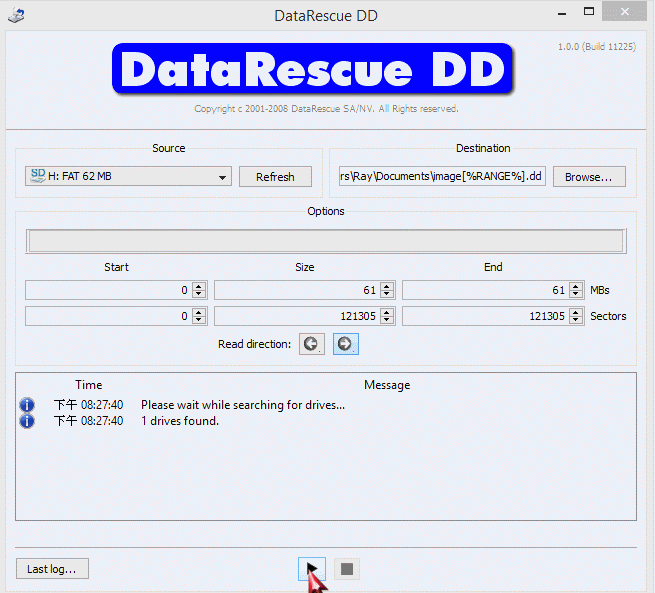Decrease Start value in Sectors
Viewport: 655px width, 593px height.
point(199,320)
